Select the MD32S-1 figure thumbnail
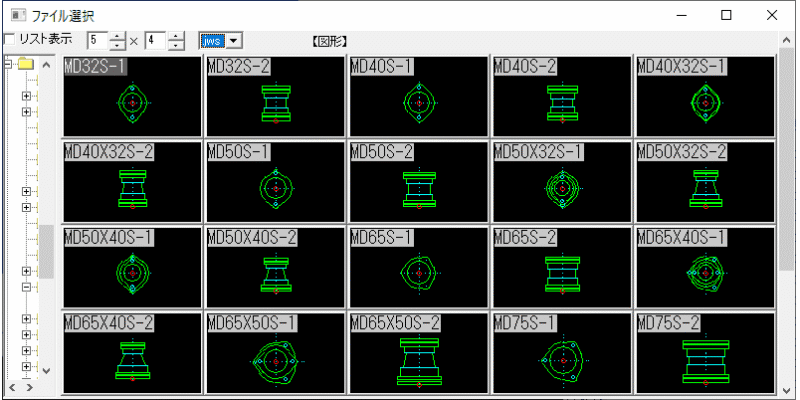The width and height of the screenshot is (800, 400). click(x=132, y=96)
